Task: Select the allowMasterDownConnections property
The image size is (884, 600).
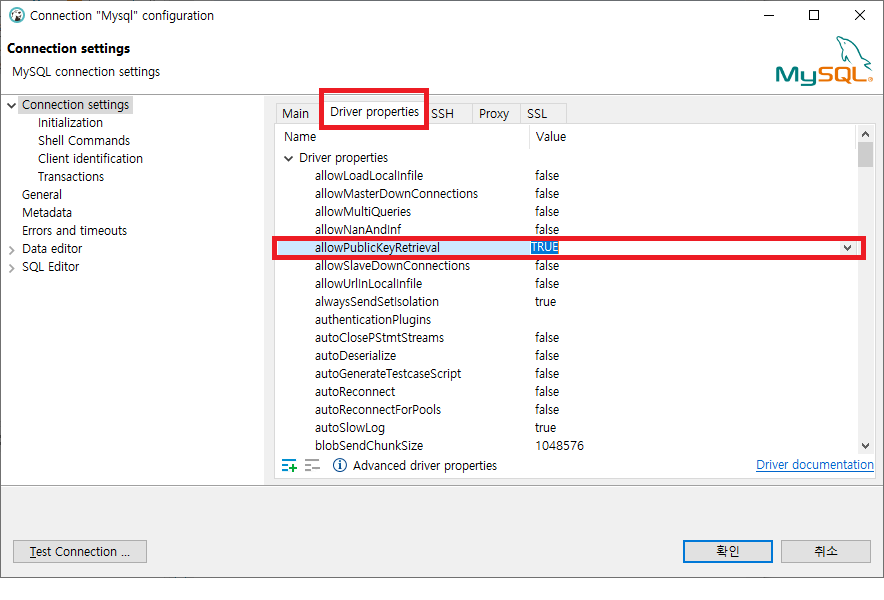Action: pos(396,194)
